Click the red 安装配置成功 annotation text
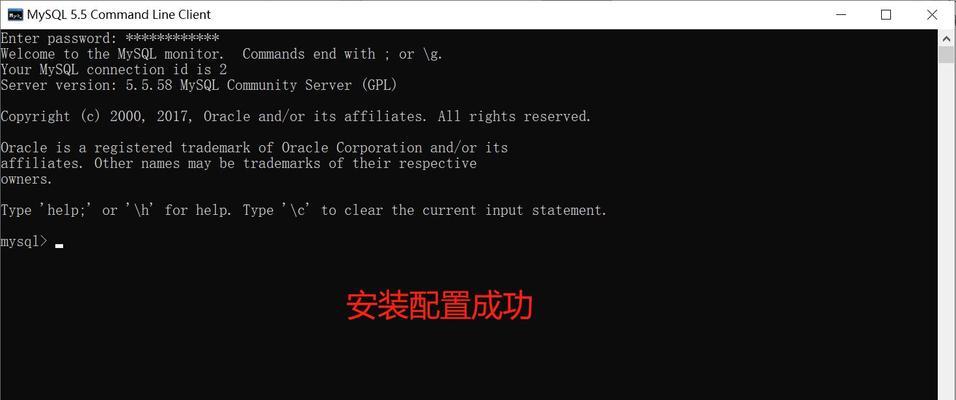956x400 pixels. [x=440, y=306]
